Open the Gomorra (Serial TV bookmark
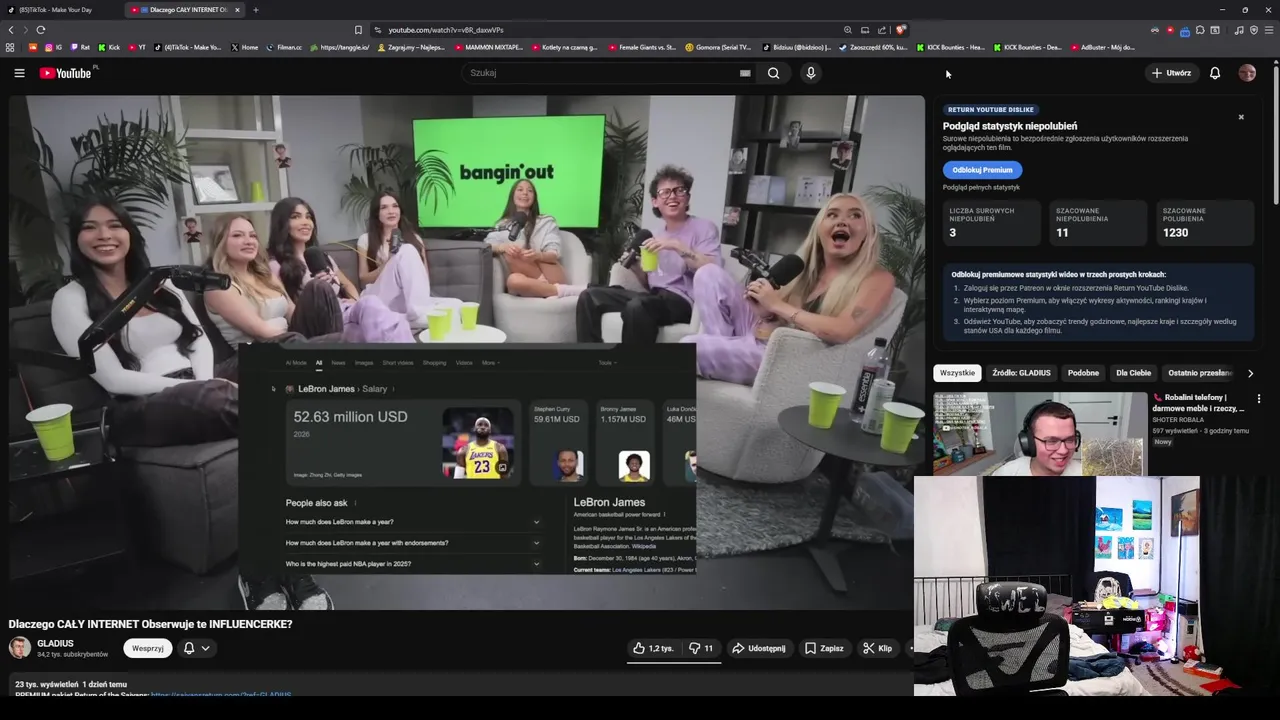This screenshot has width=1280, height=720. (x=718, y=47)
